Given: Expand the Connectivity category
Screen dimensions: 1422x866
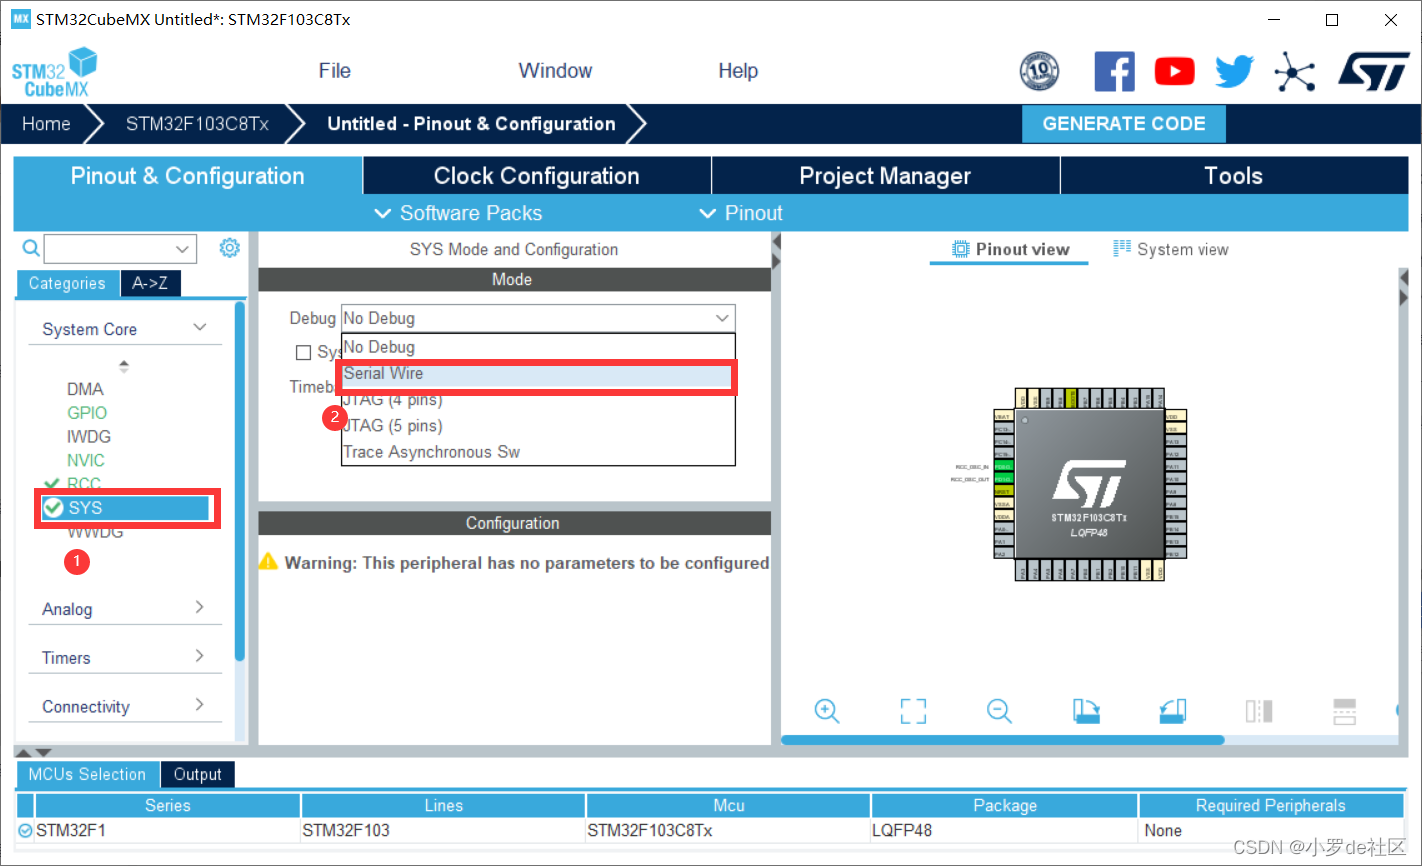Looking at the screenshot, I should coord(200,705).
